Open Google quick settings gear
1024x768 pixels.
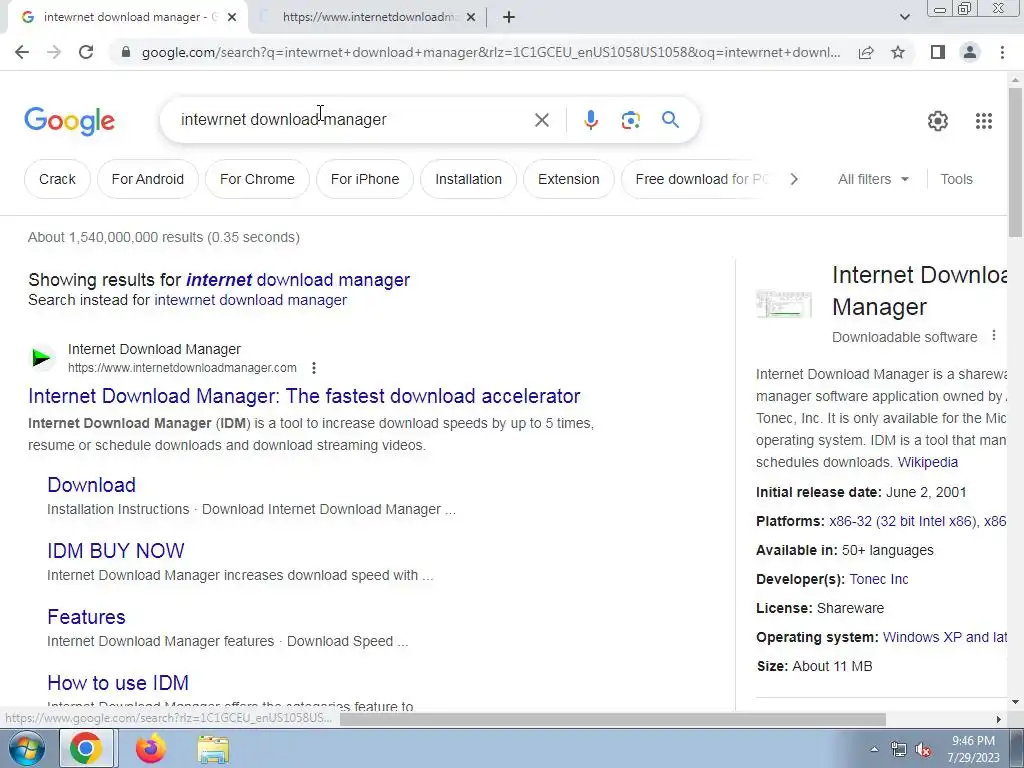coord(938,121)
